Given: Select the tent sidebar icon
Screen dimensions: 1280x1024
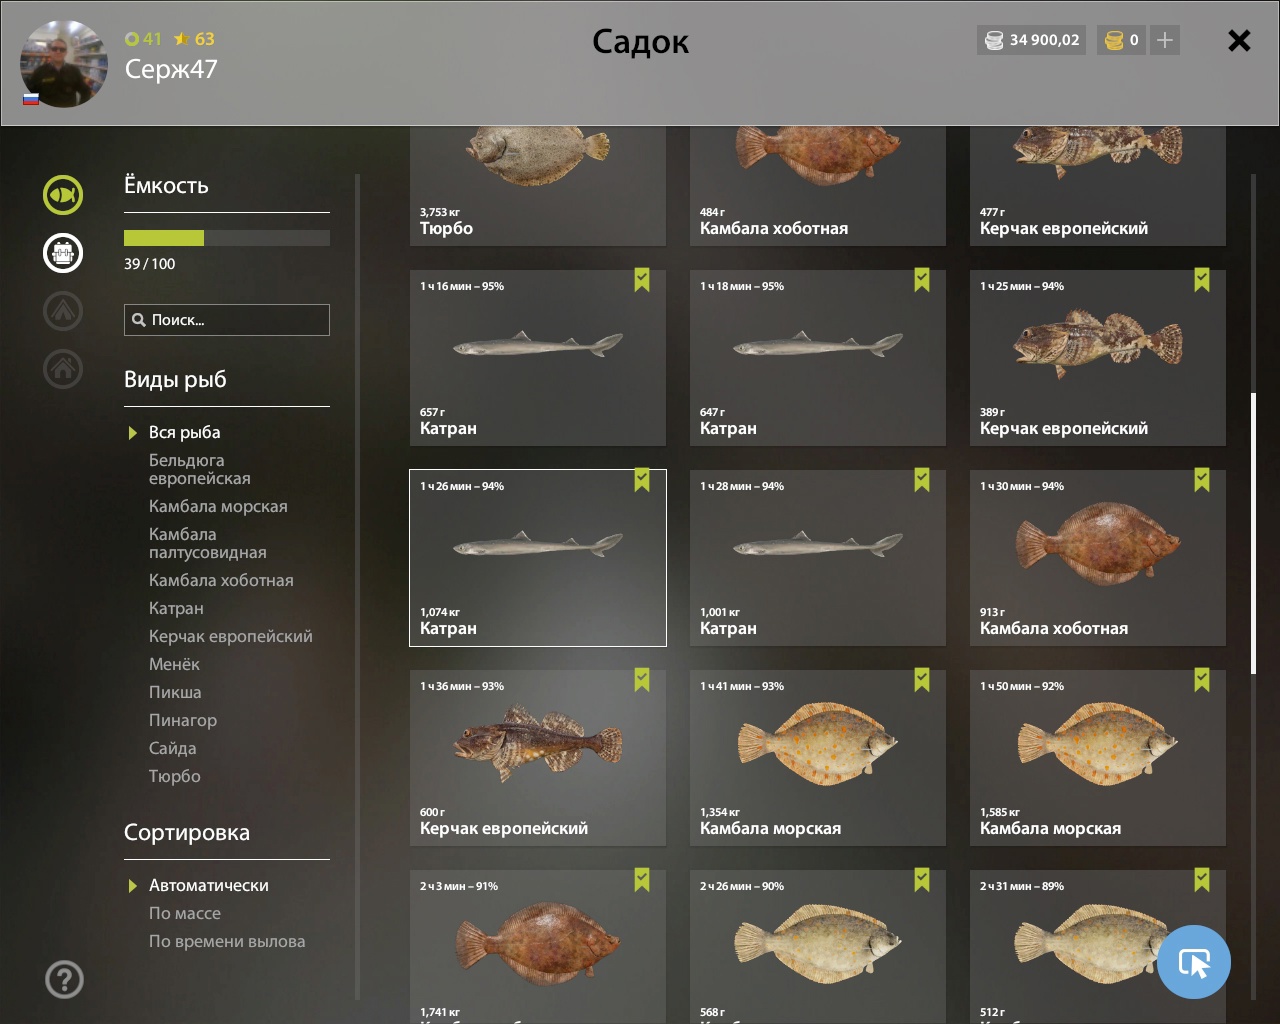Looking at the screenshot, I should coord(63,311).
